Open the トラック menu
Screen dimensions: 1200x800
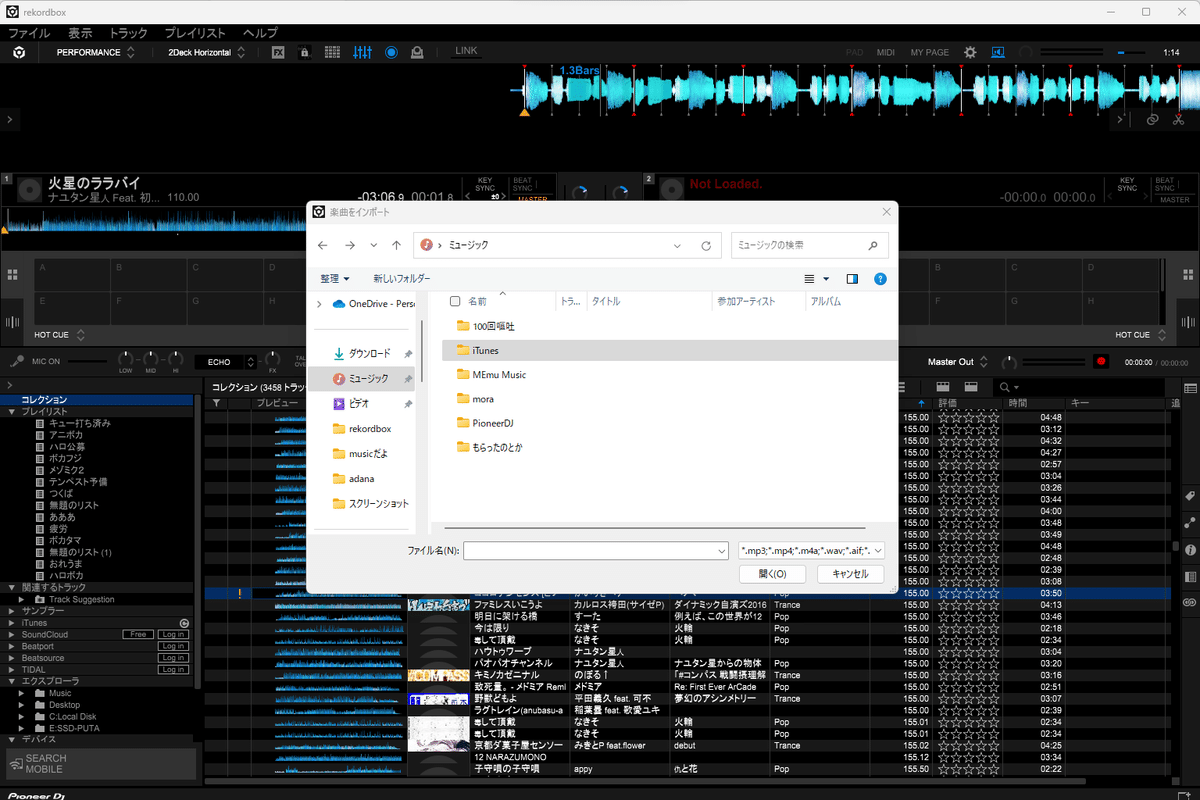127,33
